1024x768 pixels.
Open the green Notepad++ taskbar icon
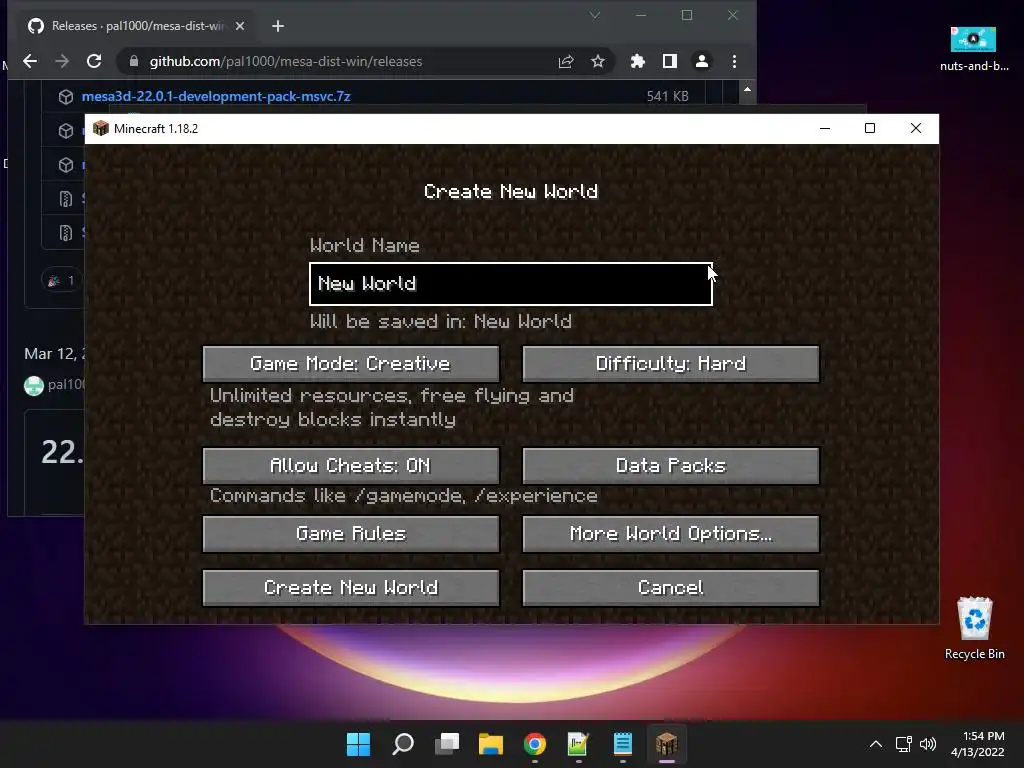579,744
